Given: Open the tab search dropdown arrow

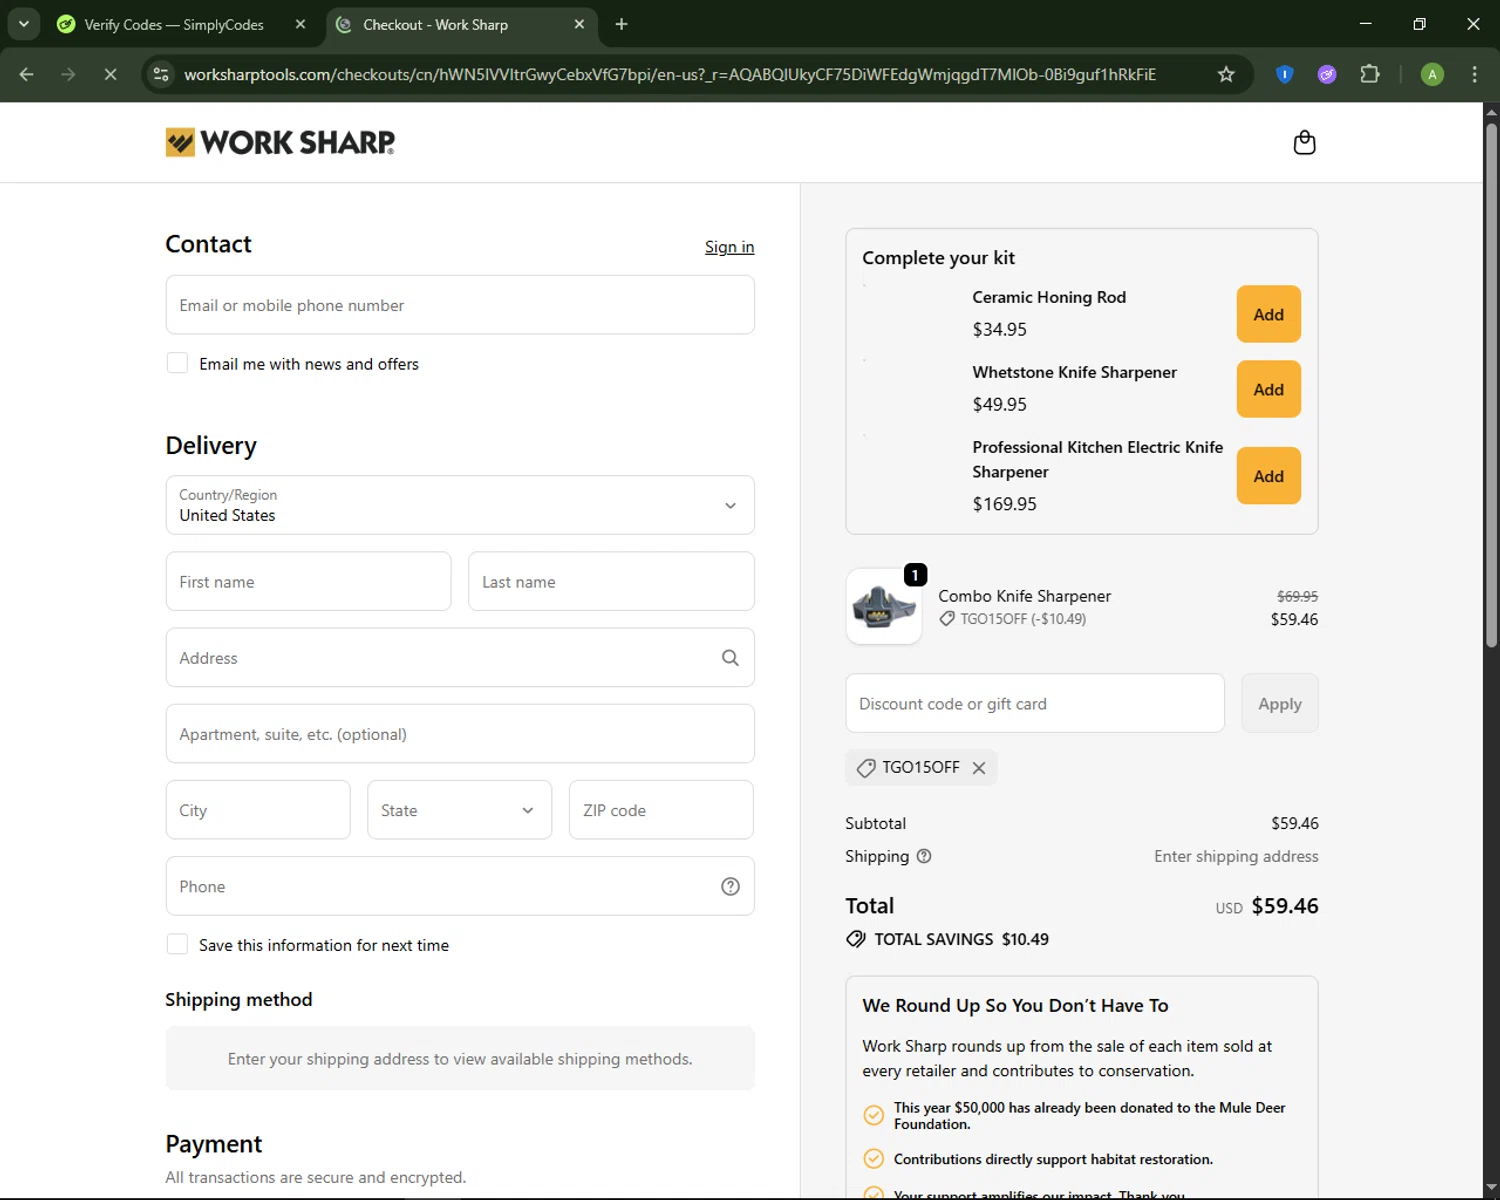Looking at the screenshot, I should click(x=23, y=24).
